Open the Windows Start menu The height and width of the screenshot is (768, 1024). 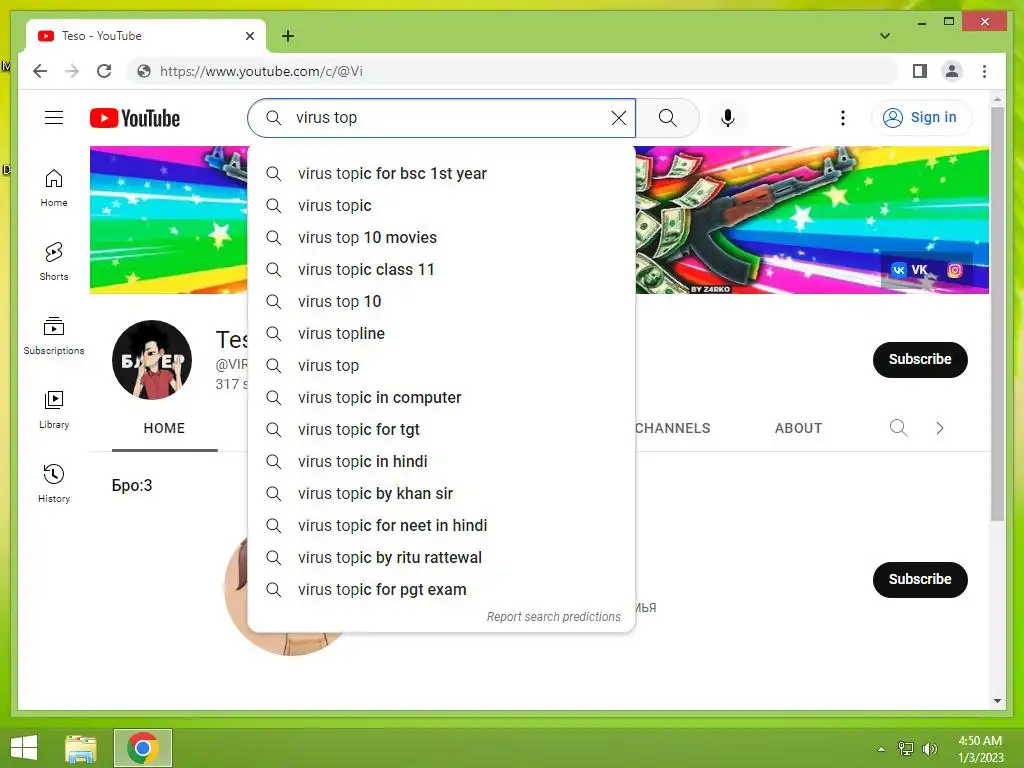tap(24, 748)
